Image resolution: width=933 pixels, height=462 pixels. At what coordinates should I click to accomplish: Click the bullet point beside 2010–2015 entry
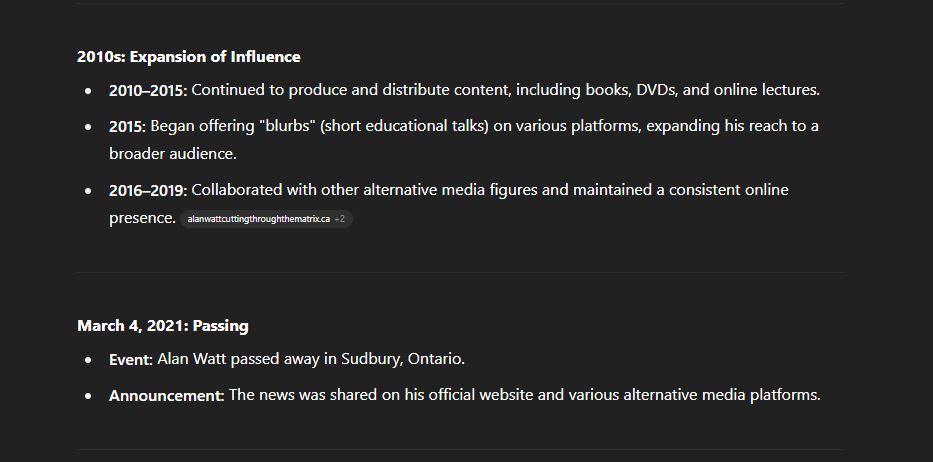point(89,91)
